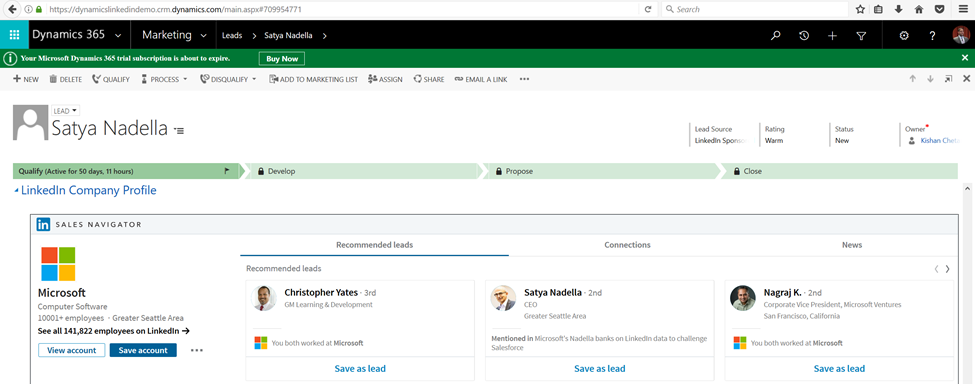975x384 pixels.
Task: Select the Develop process stage
Action: [364, 171]
